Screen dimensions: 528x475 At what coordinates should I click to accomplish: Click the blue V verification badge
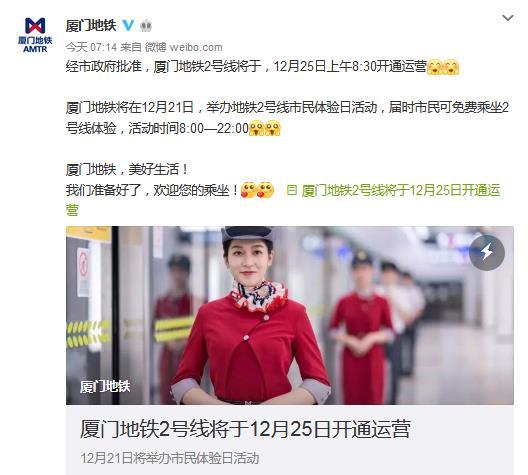[128, 25]
